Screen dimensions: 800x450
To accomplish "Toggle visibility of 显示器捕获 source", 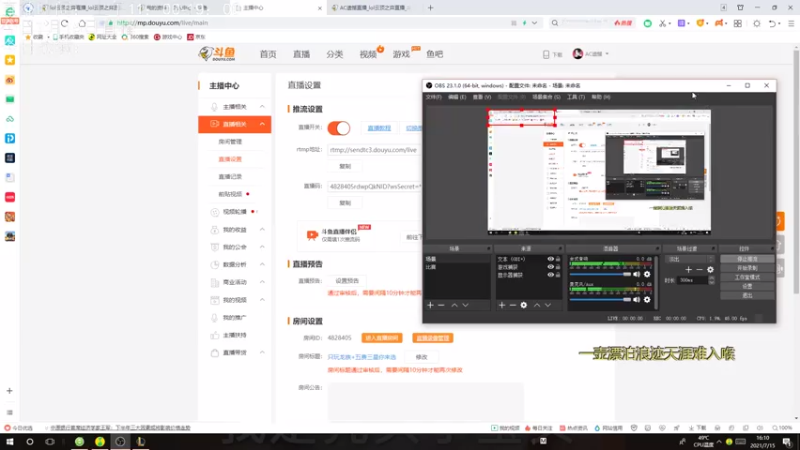I will coord(551,275).
